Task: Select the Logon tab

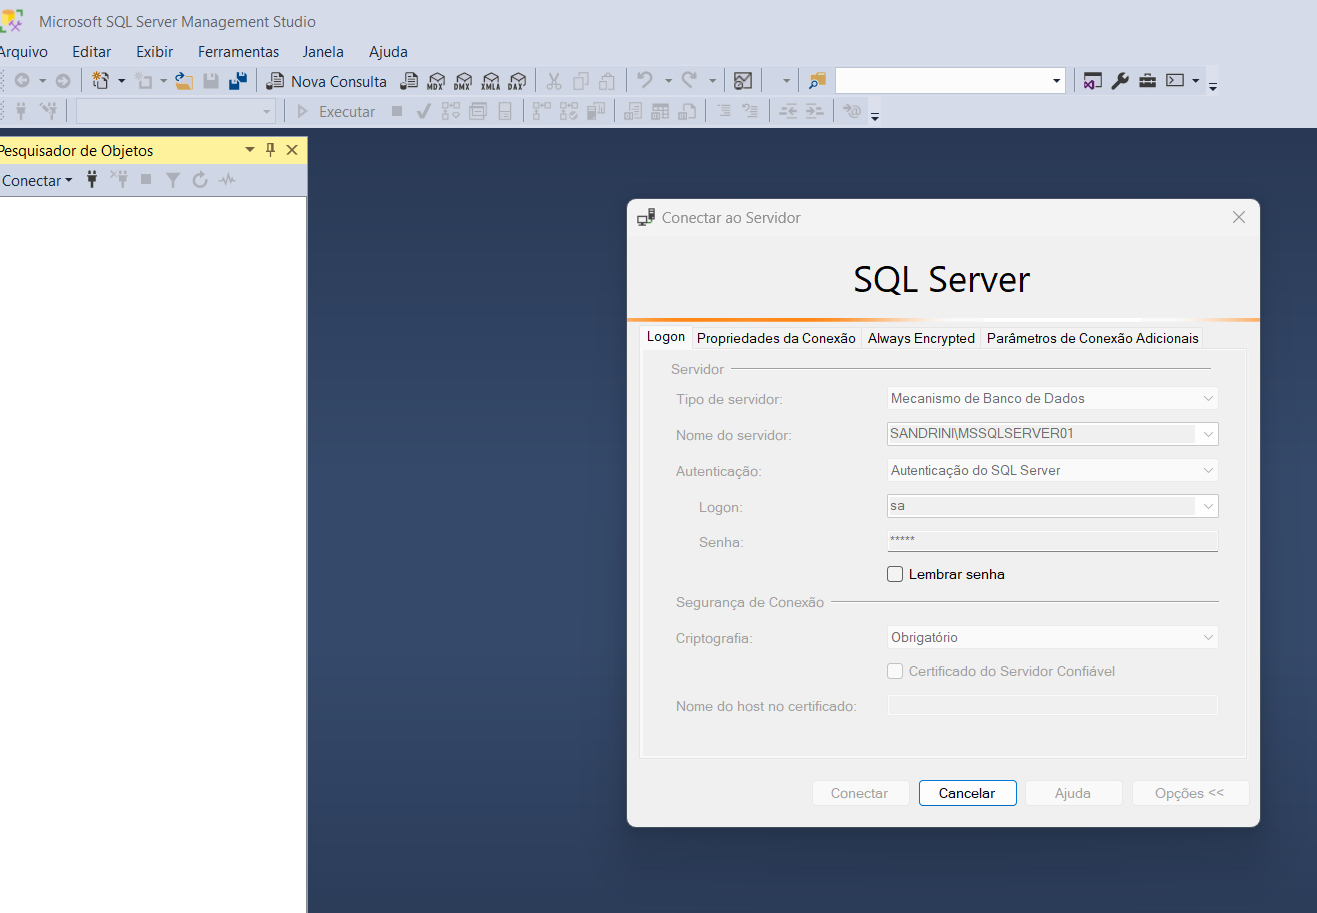Action: pyautogui.click(x=666, y=337)
